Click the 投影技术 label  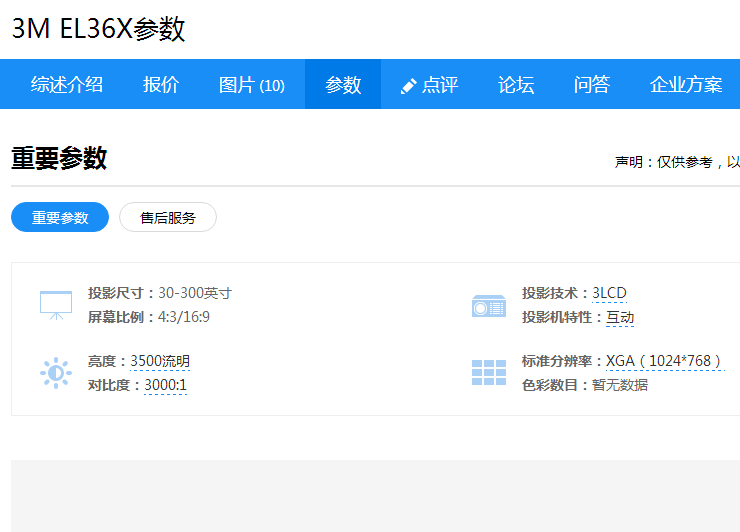[550, 293]
